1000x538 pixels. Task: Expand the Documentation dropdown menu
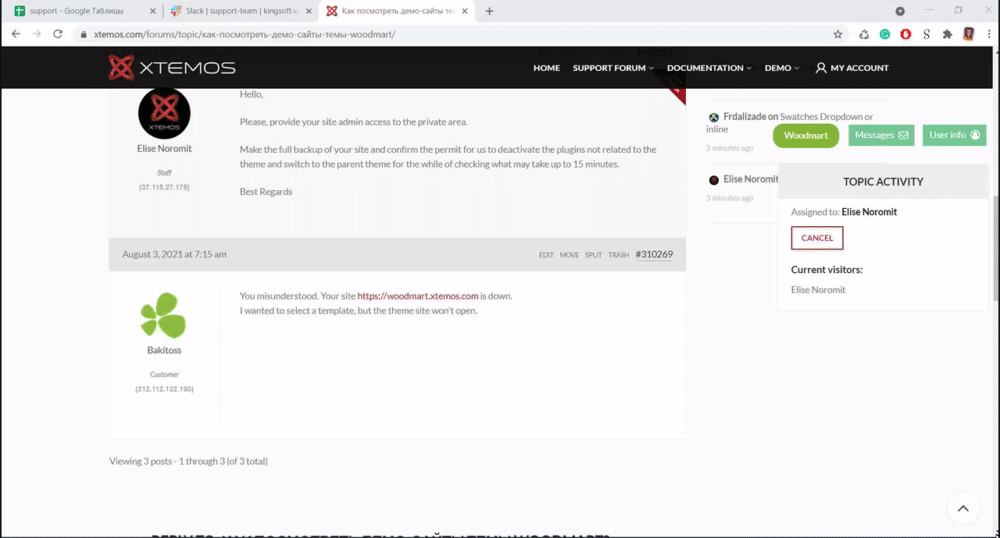709,68
